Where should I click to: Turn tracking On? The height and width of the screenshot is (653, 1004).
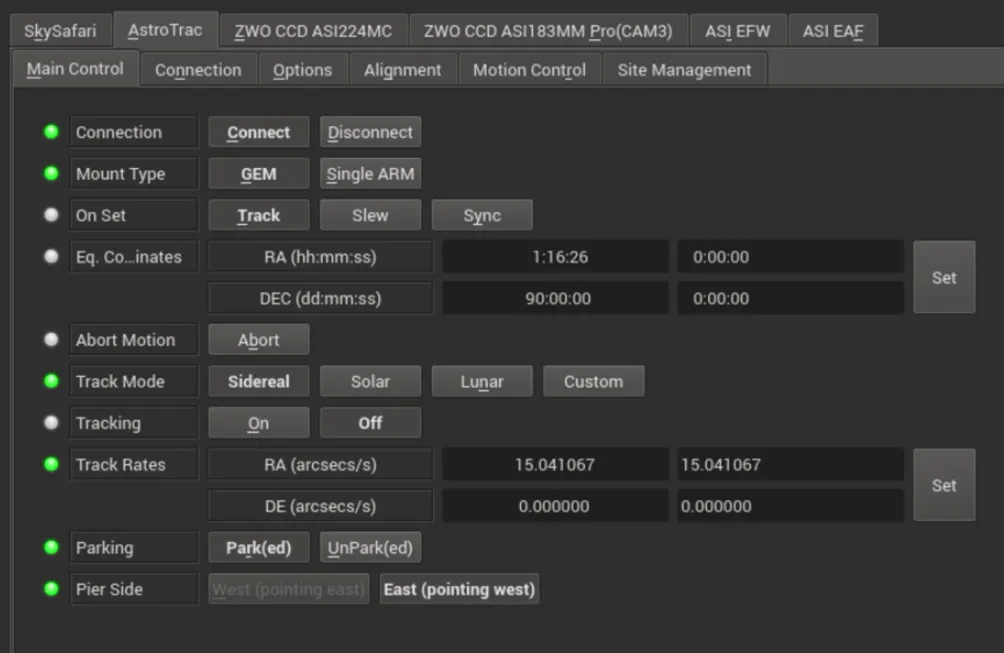[x=259, y=423]
